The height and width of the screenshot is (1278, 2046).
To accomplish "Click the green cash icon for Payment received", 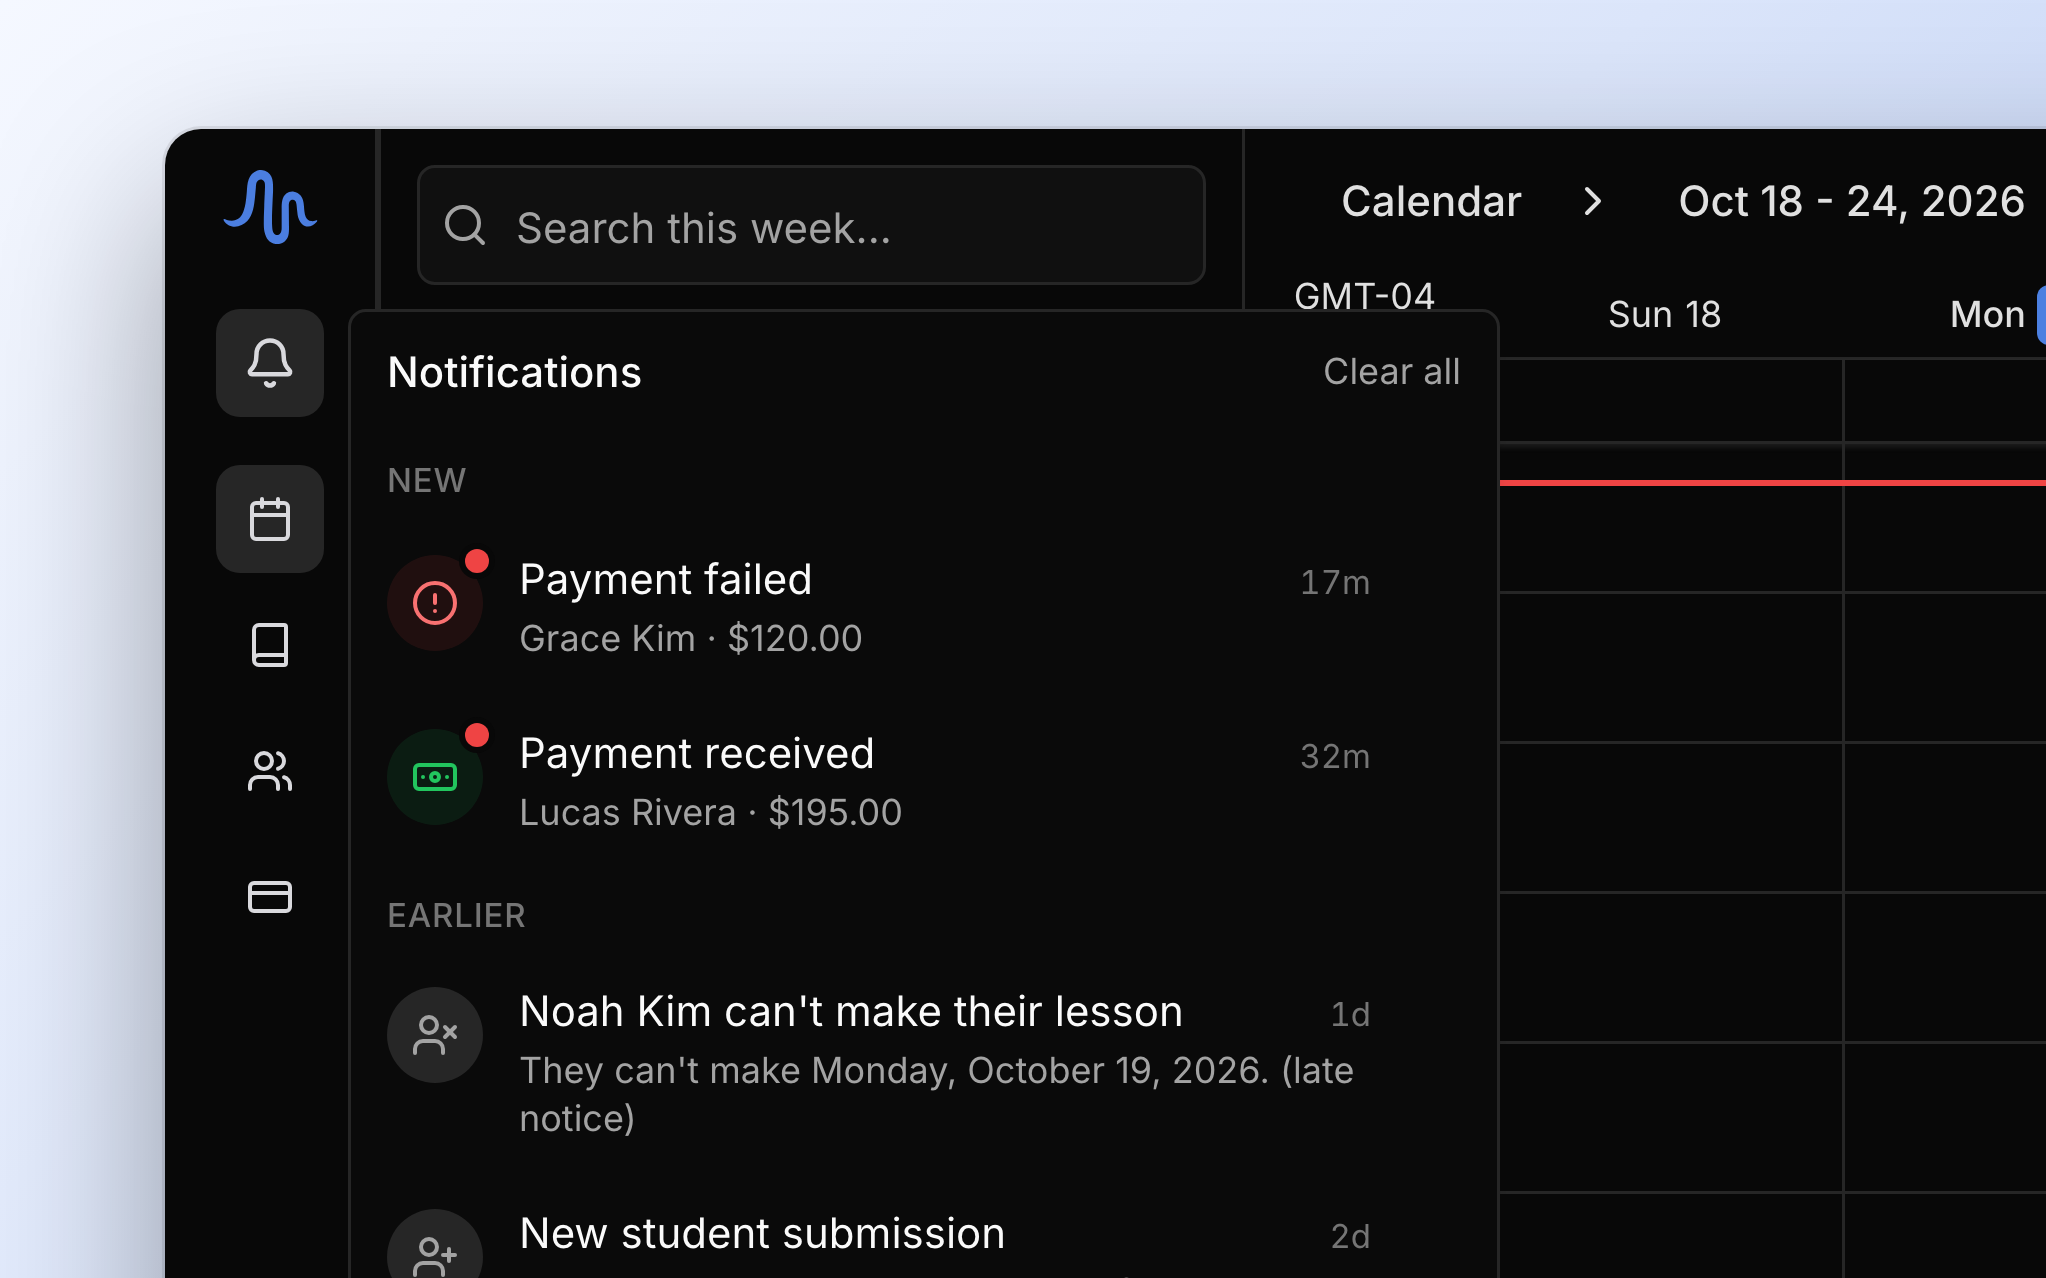I will click(435, 777).
